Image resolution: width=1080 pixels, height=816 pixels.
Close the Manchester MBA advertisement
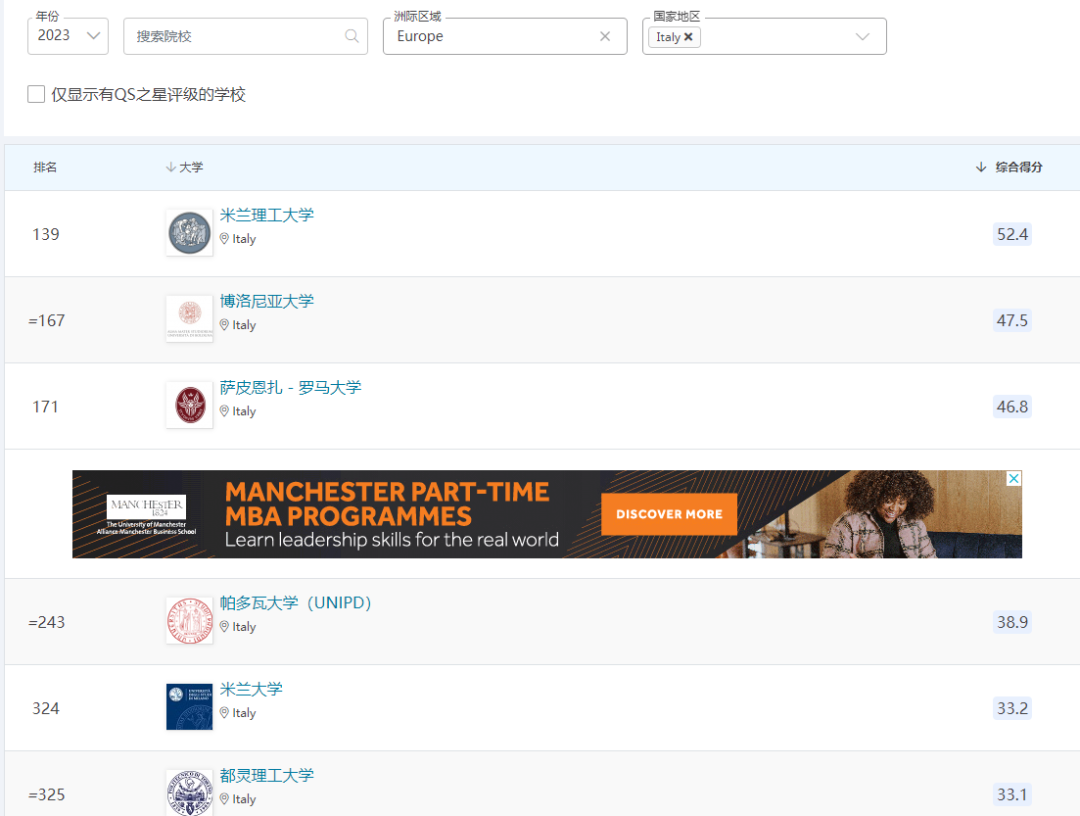click(1014, 479)
